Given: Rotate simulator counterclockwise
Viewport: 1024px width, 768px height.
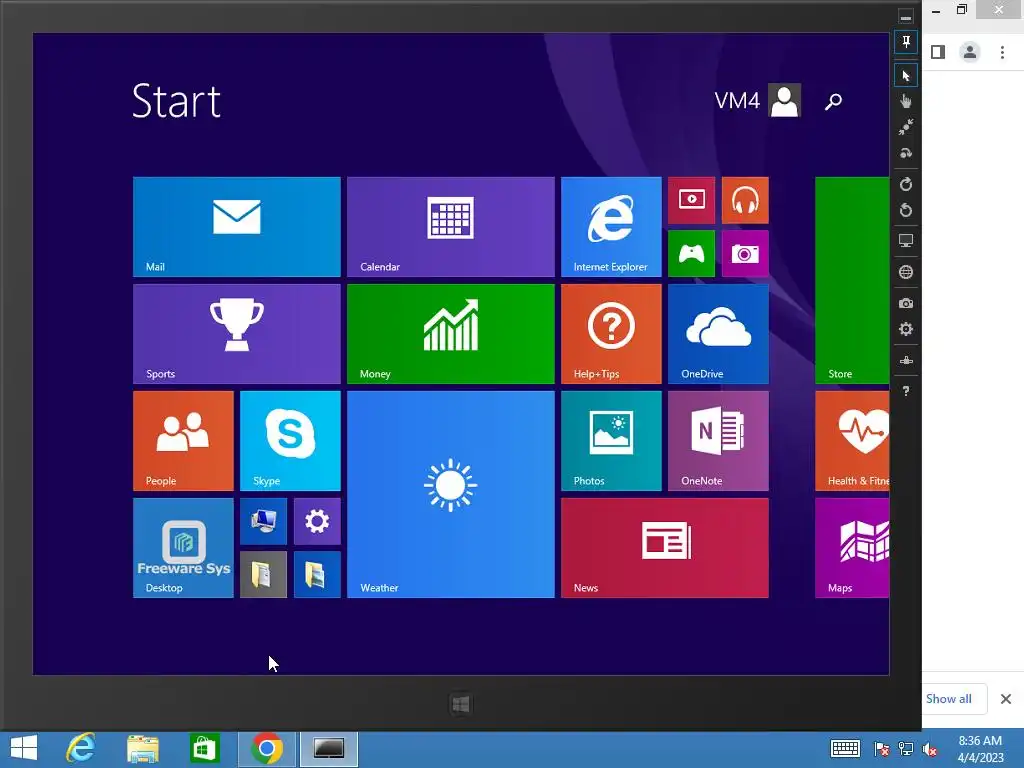Looking at the screenshot, I should point(906,210).
